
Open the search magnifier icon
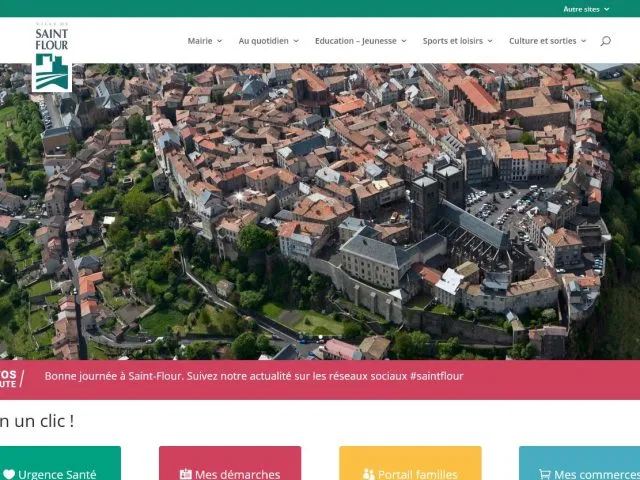[605, 41]
